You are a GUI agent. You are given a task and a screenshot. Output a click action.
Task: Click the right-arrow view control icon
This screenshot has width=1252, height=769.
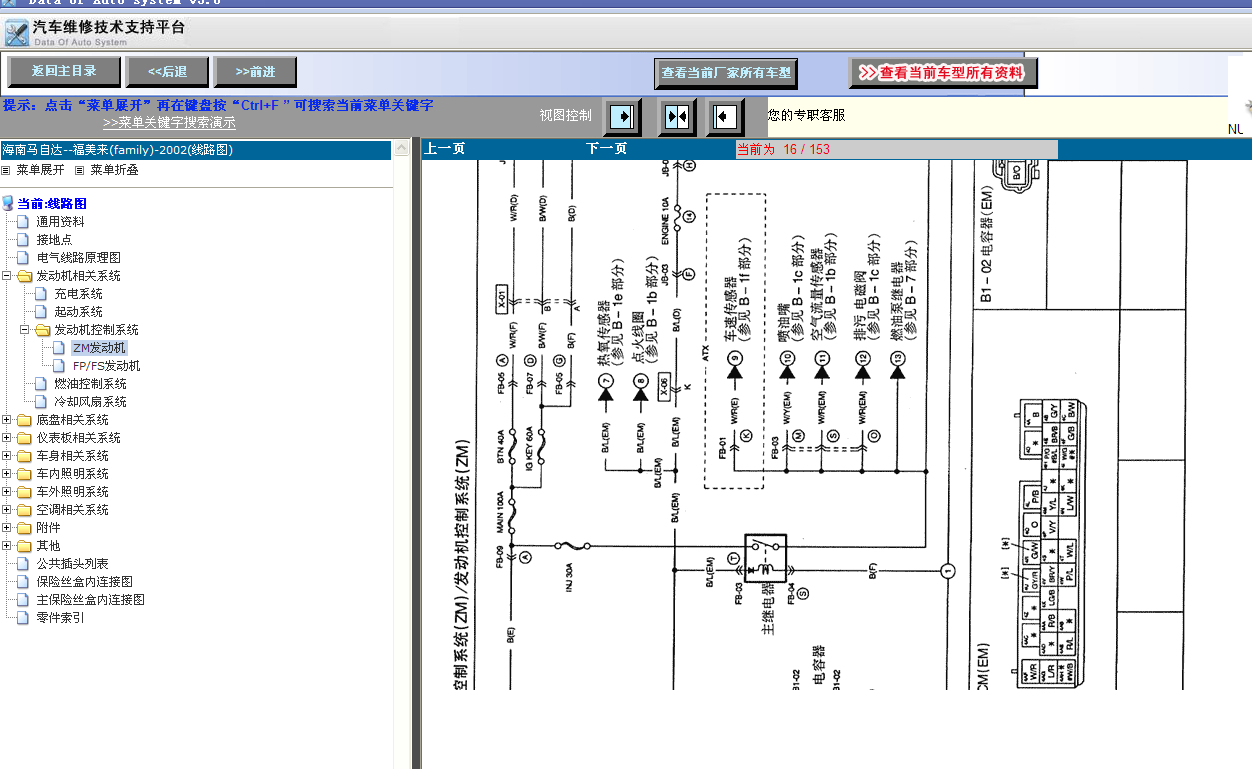(623, 117)
